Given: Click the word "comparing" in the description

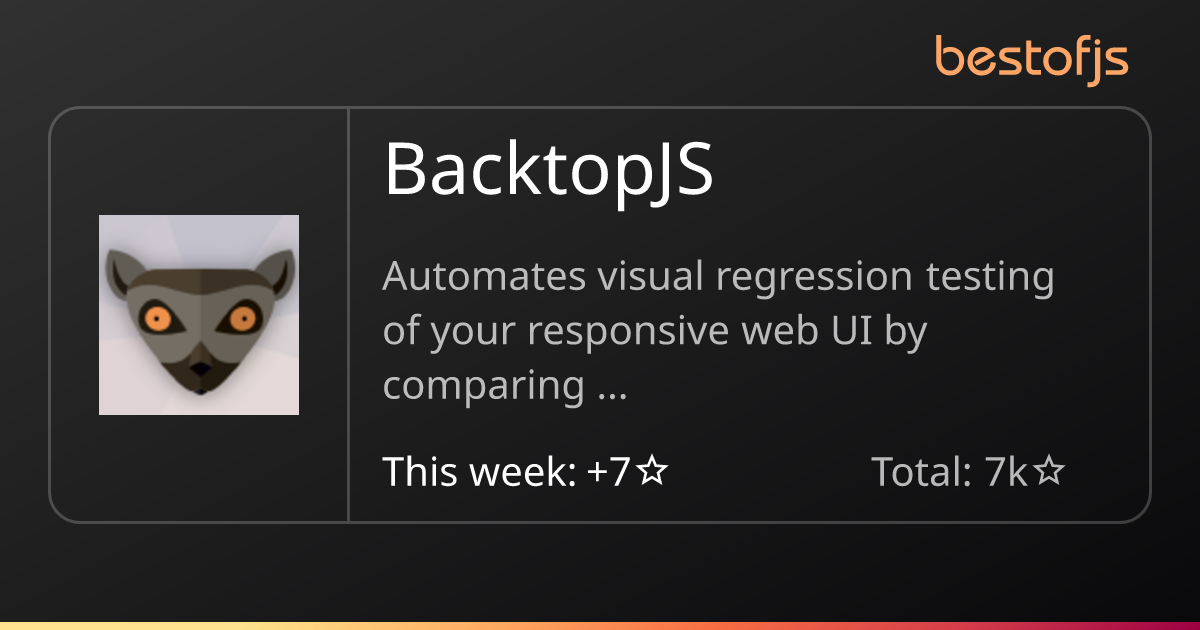Looking at the screenshot, I should coord(484,386).
